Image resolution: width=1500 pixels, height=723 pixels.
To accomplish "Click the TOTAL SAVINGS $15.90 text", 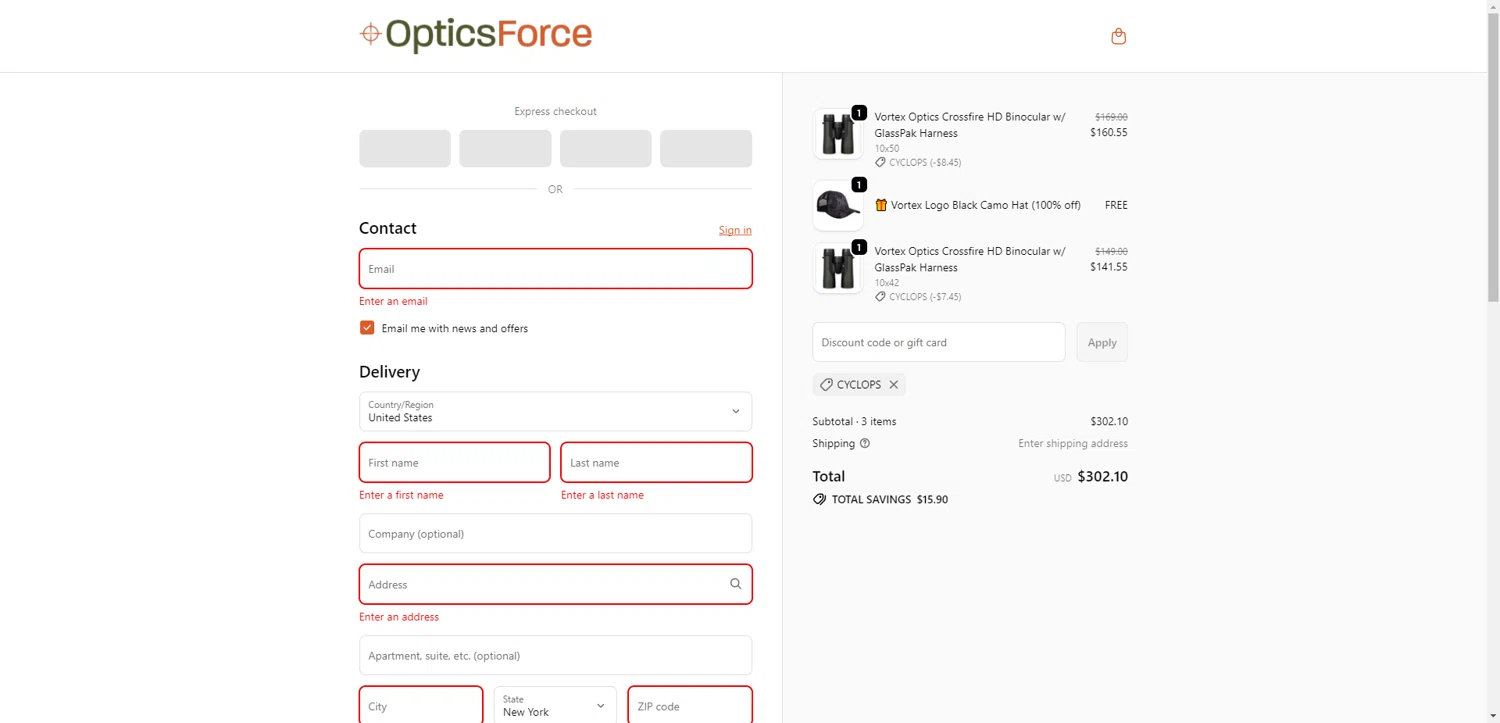I will point(889,499).
